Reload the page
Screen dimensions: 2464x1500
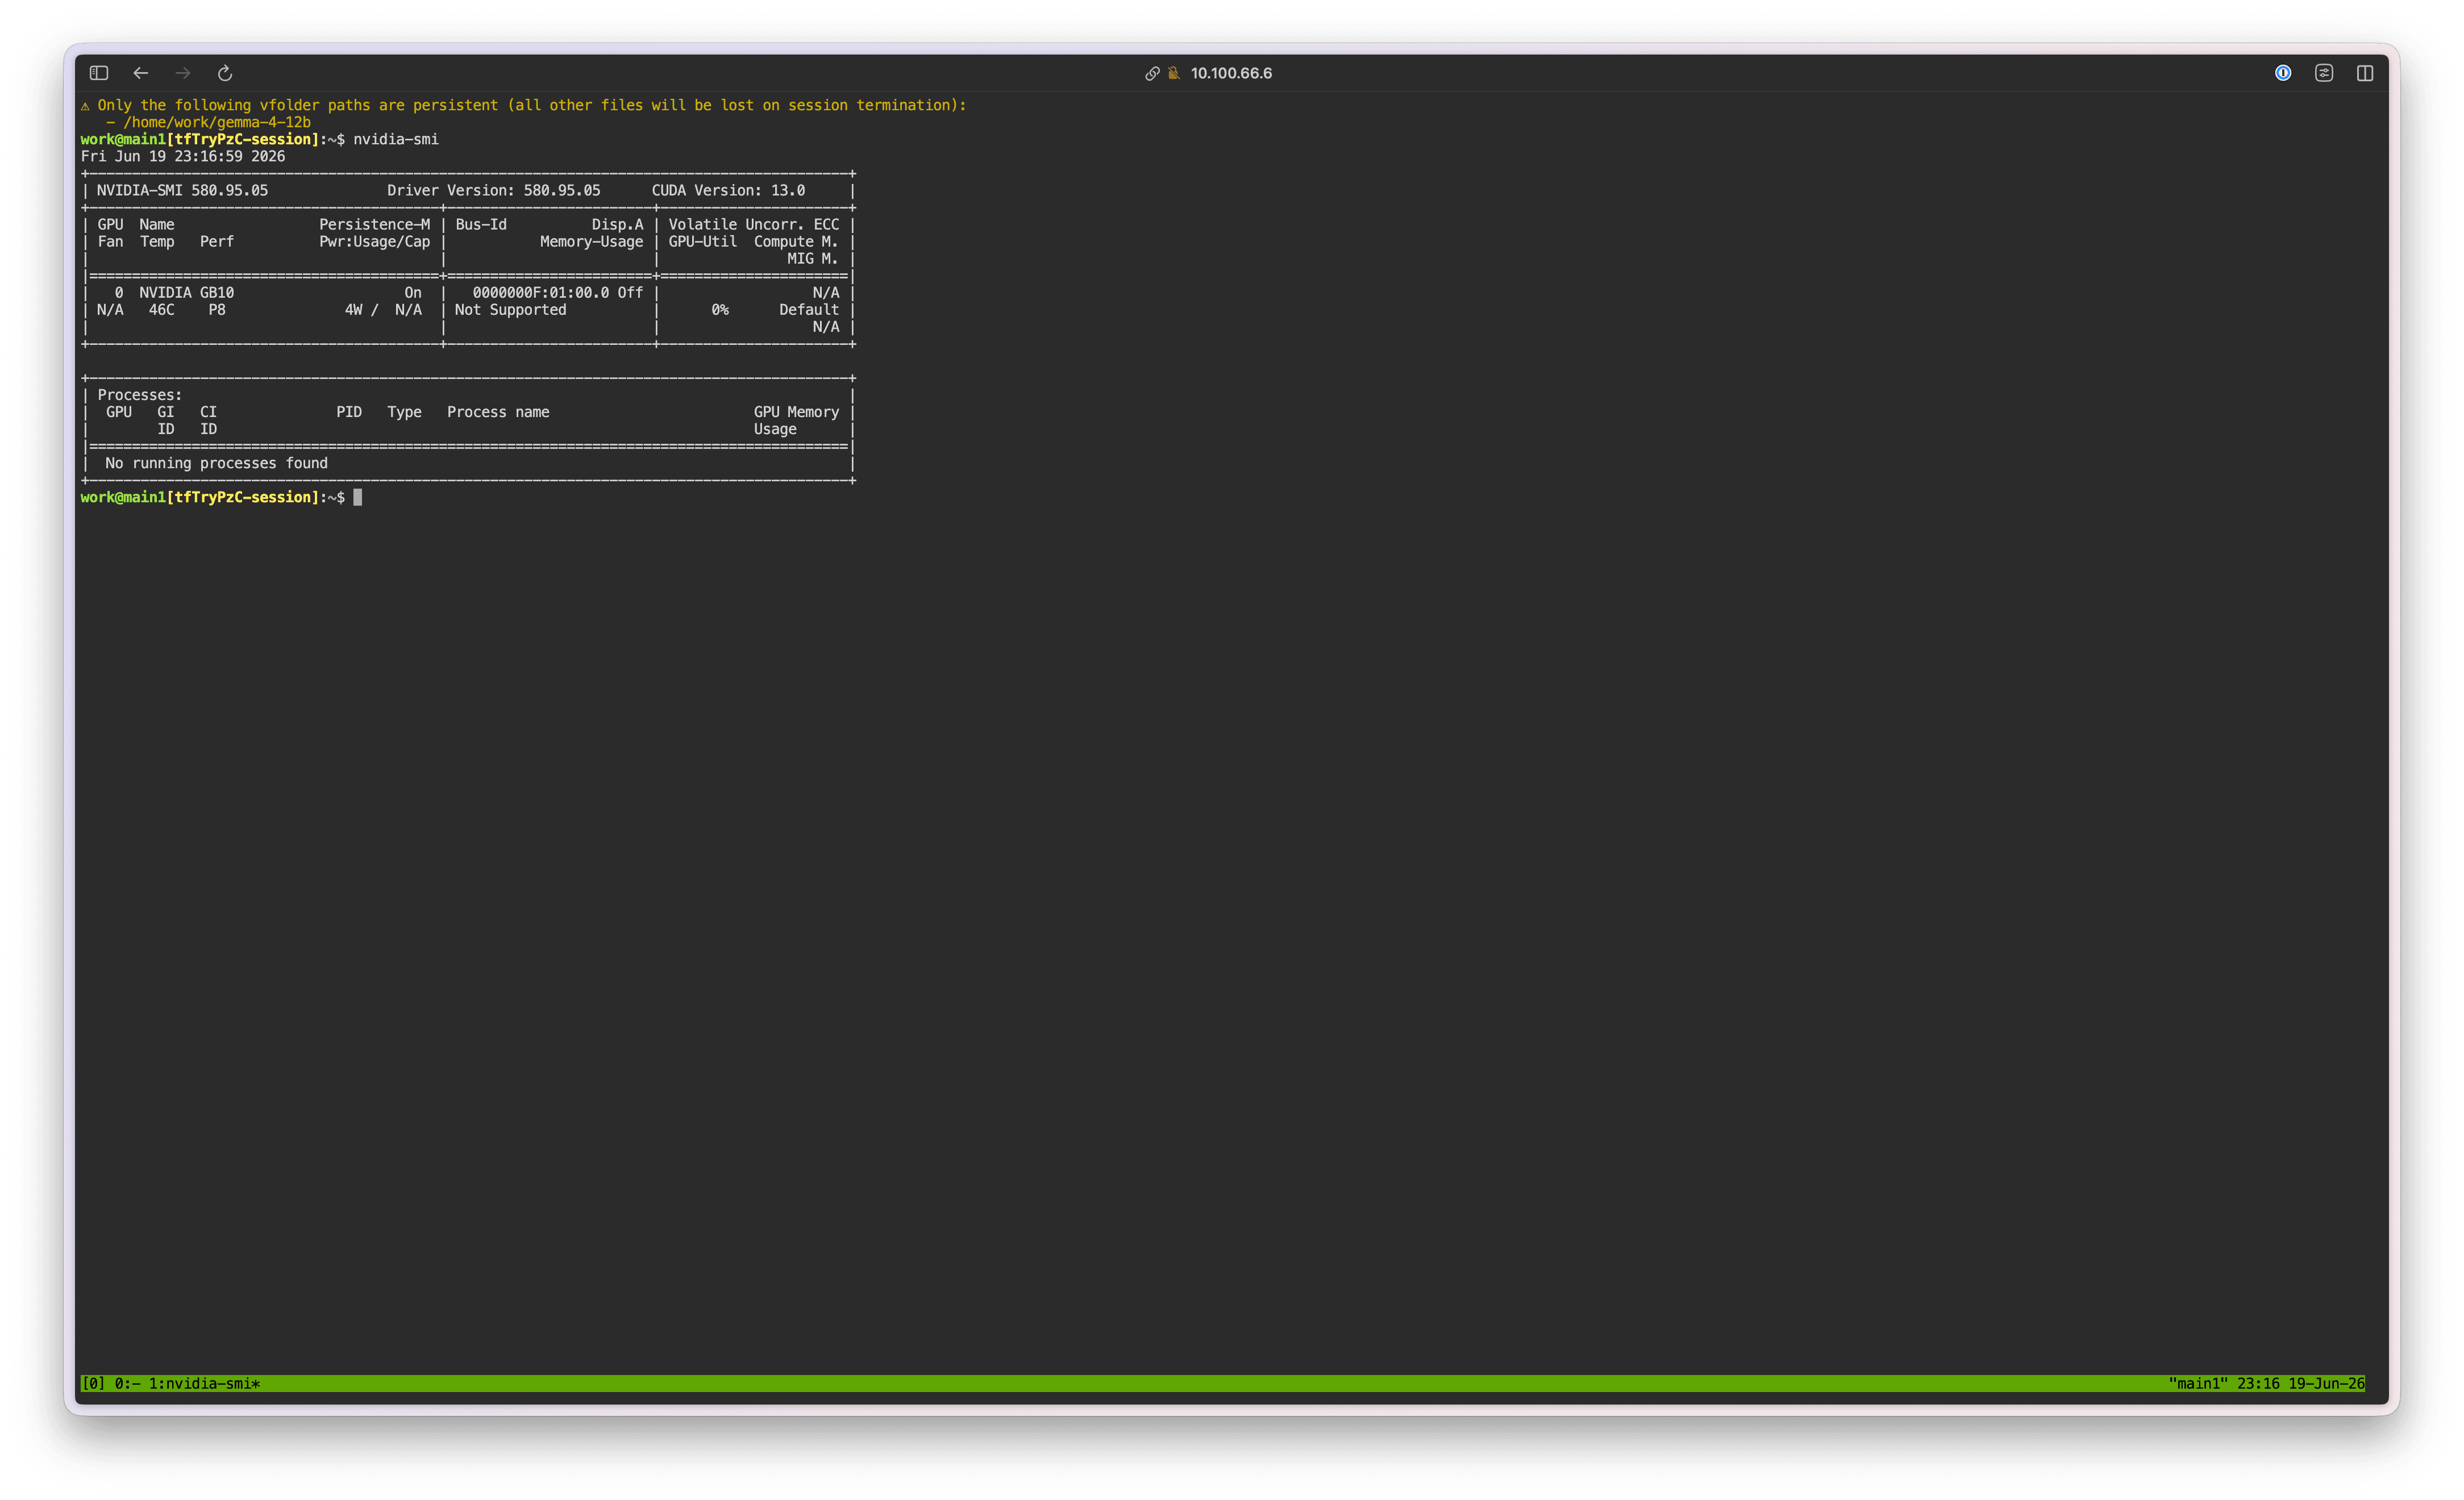pyautogui.click(x=225, y=73)
